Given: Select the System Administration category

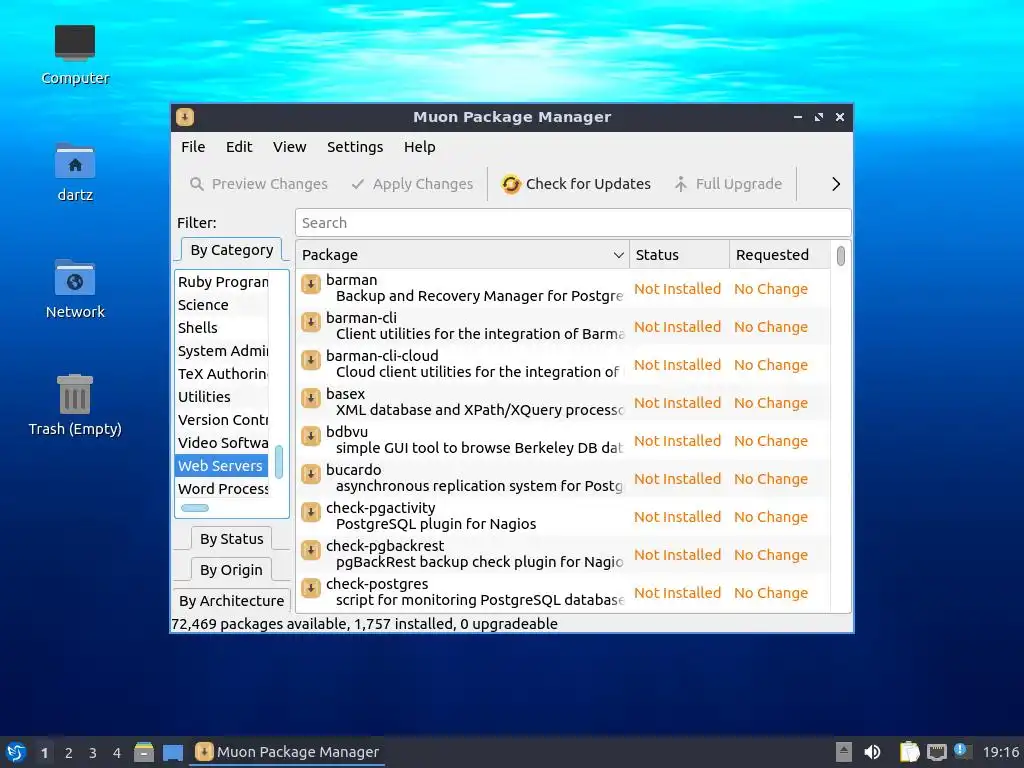Looking at the screenshot, I should point(223,351).
